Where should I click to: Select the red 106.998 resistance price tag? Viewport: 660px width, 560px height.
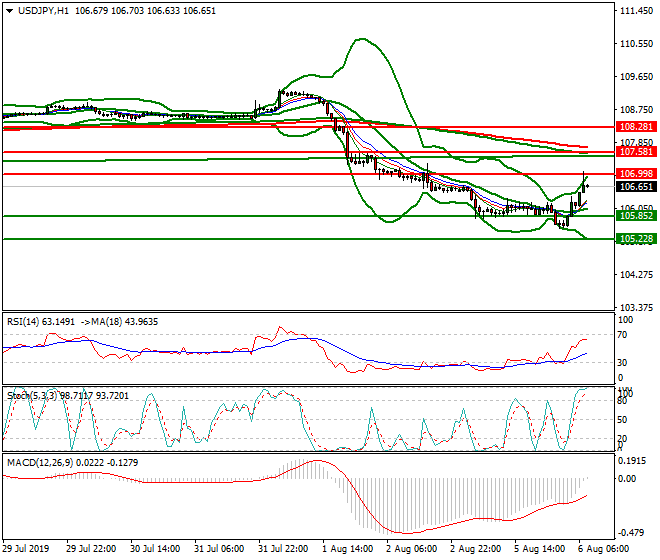(x=637, y=174)
